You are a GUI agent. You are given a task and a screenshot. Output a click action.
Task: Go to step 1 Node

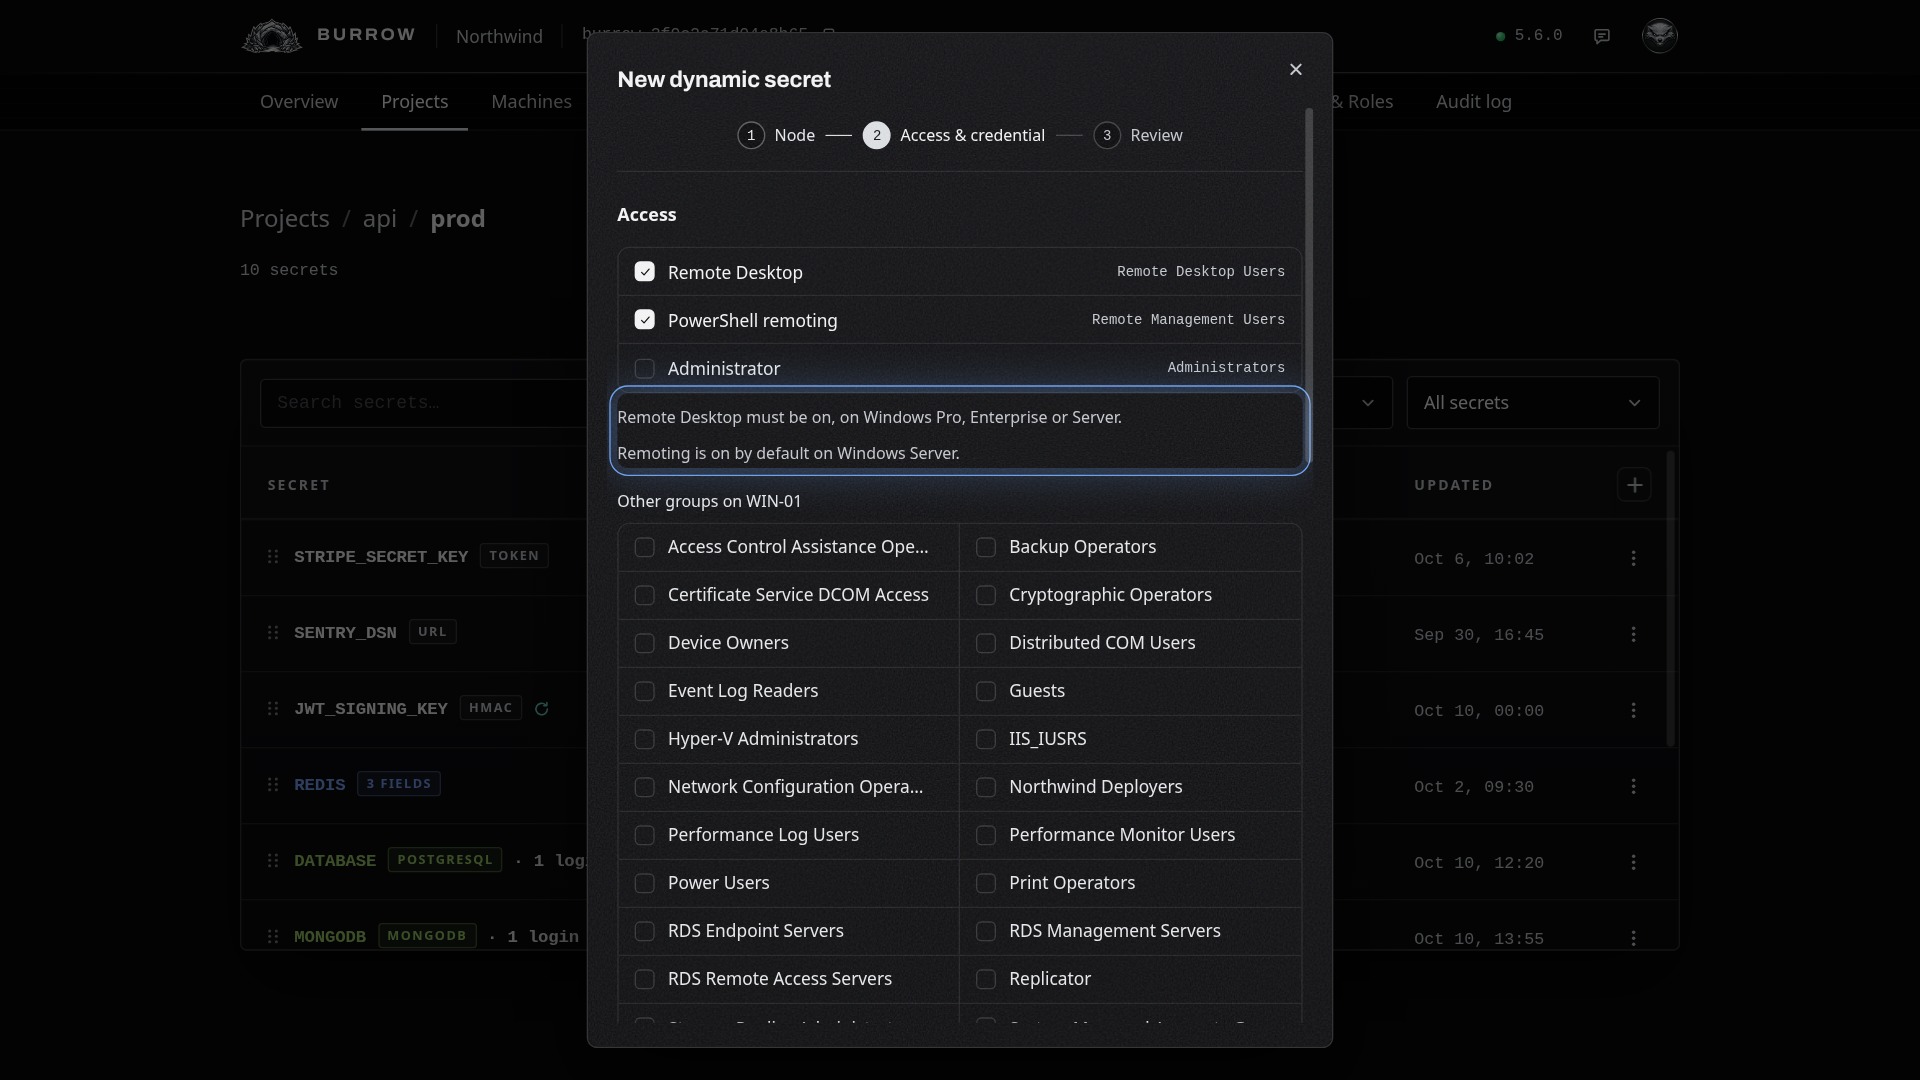(777, 135)
